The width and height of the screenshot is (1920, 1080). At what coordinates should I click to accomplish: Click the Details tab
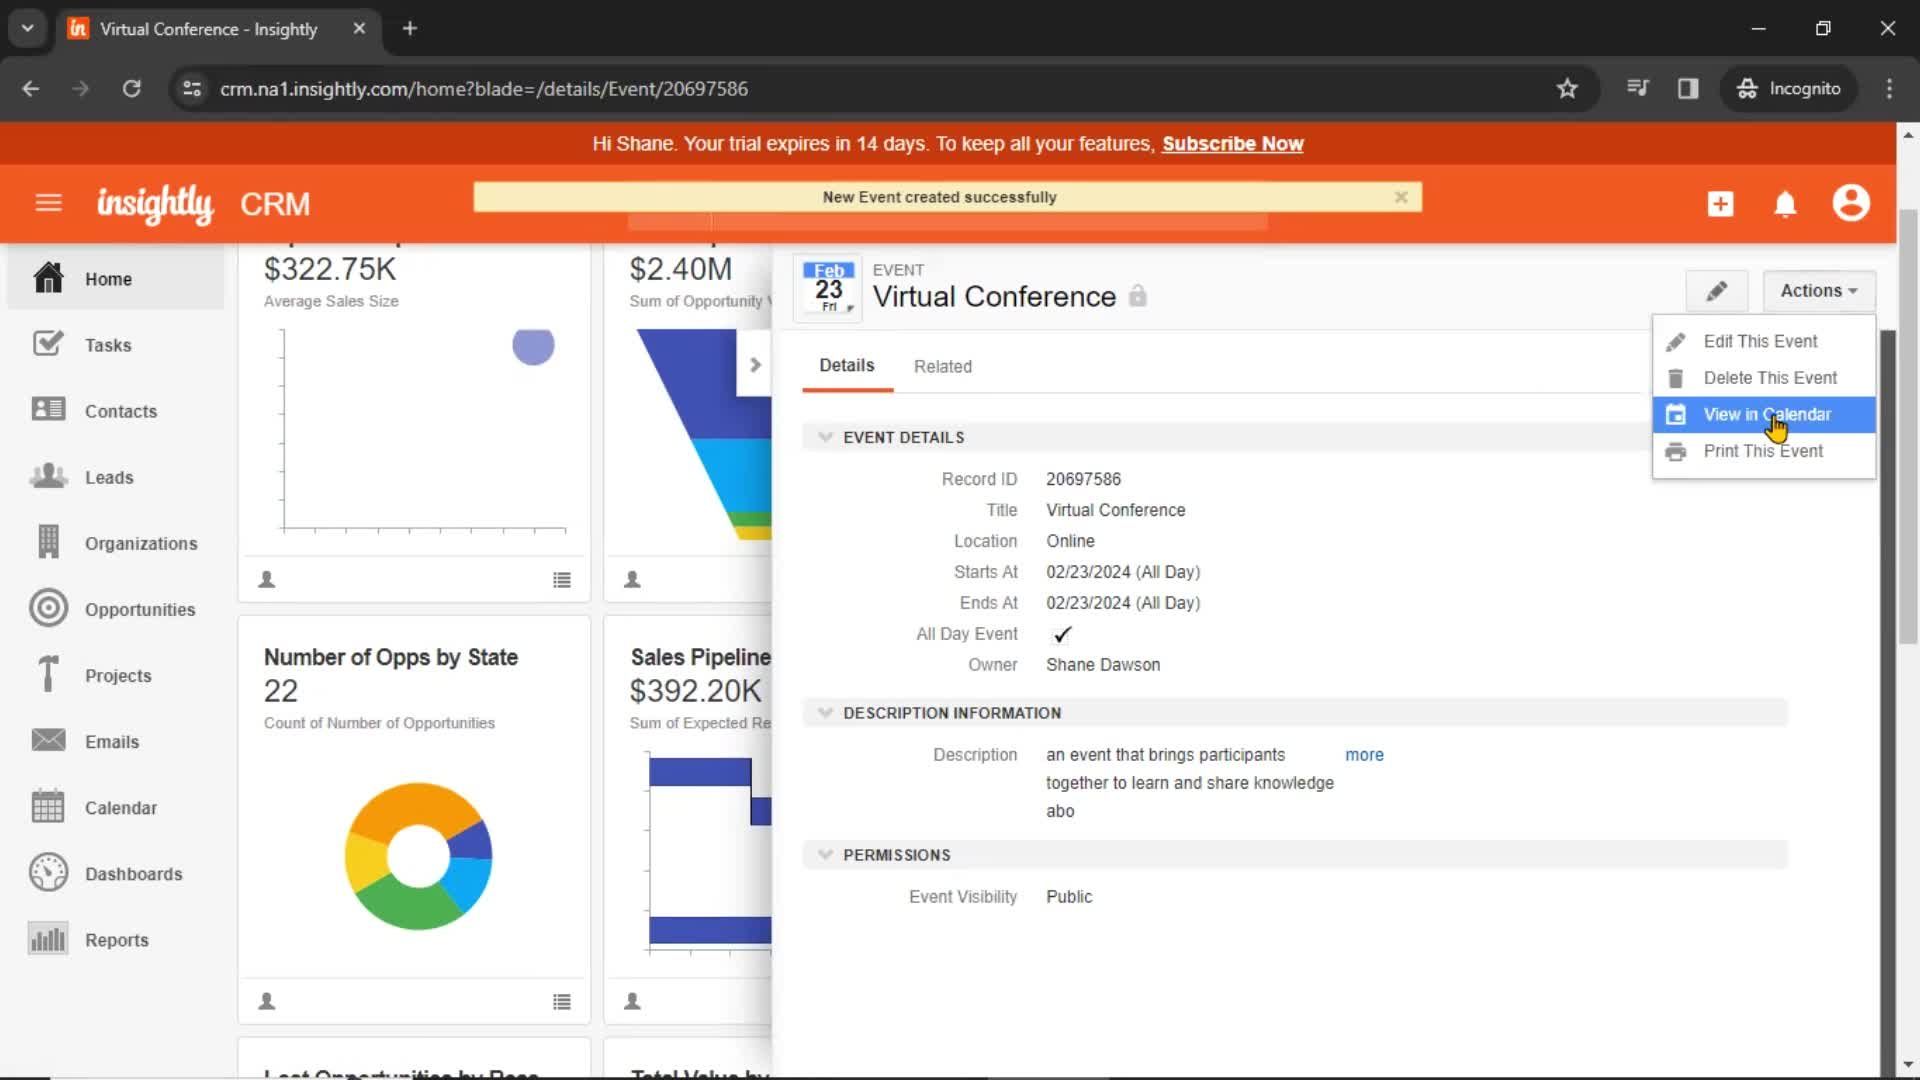(x=845, y=367)
